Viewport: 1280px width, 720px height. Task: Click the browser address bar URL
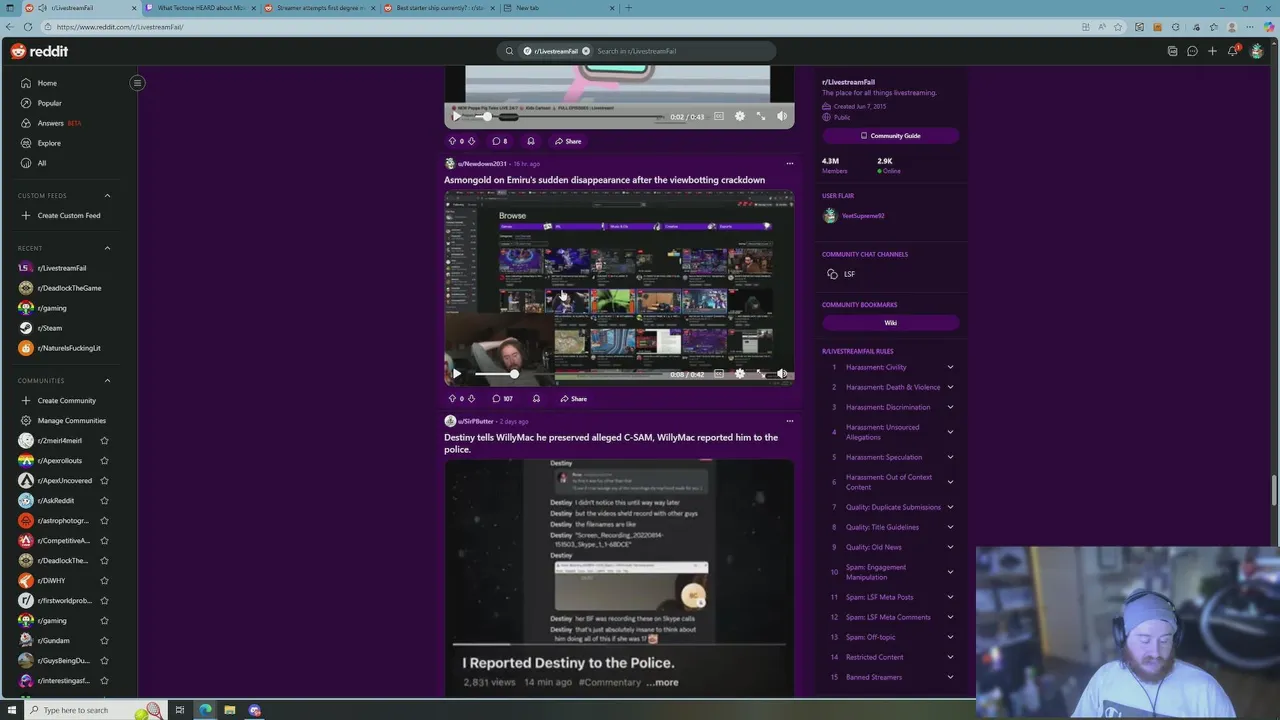coord(120,27)
